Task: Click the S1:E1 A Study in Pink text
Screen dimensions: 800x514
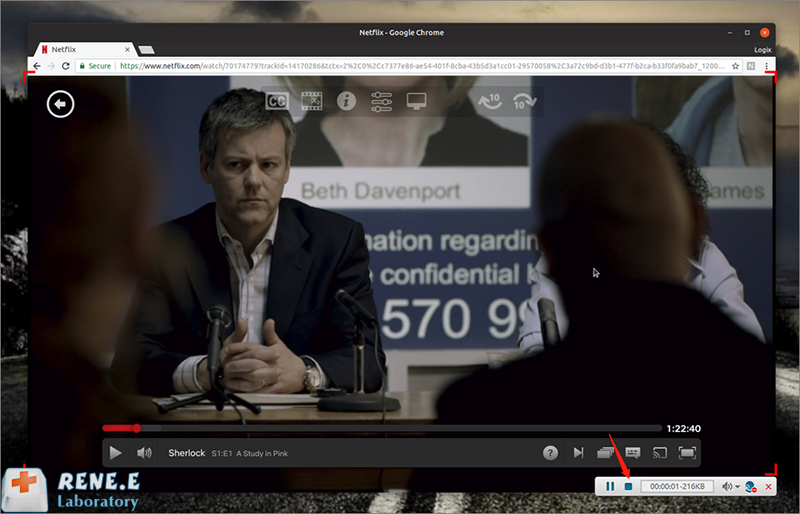Action: [x=249, y=453]
